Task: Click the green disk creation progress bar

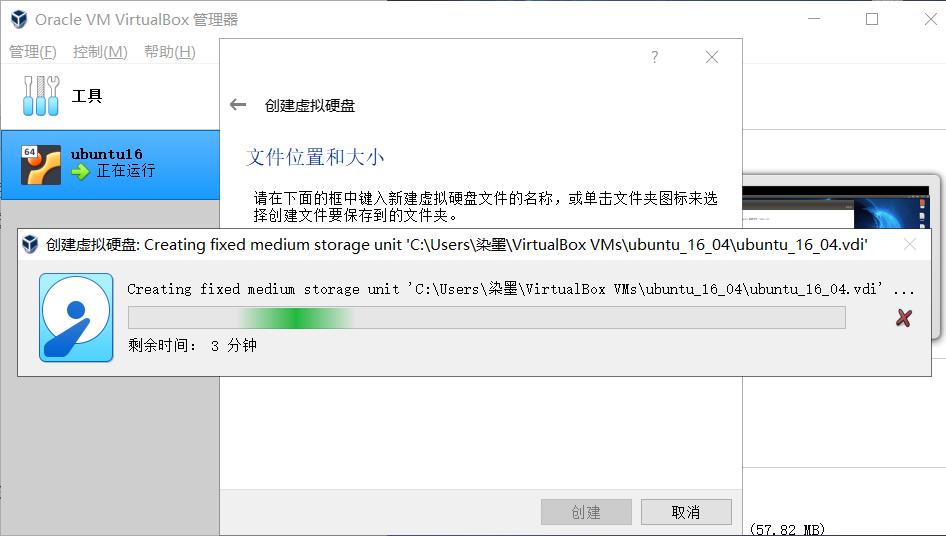Action: point(486,317)
